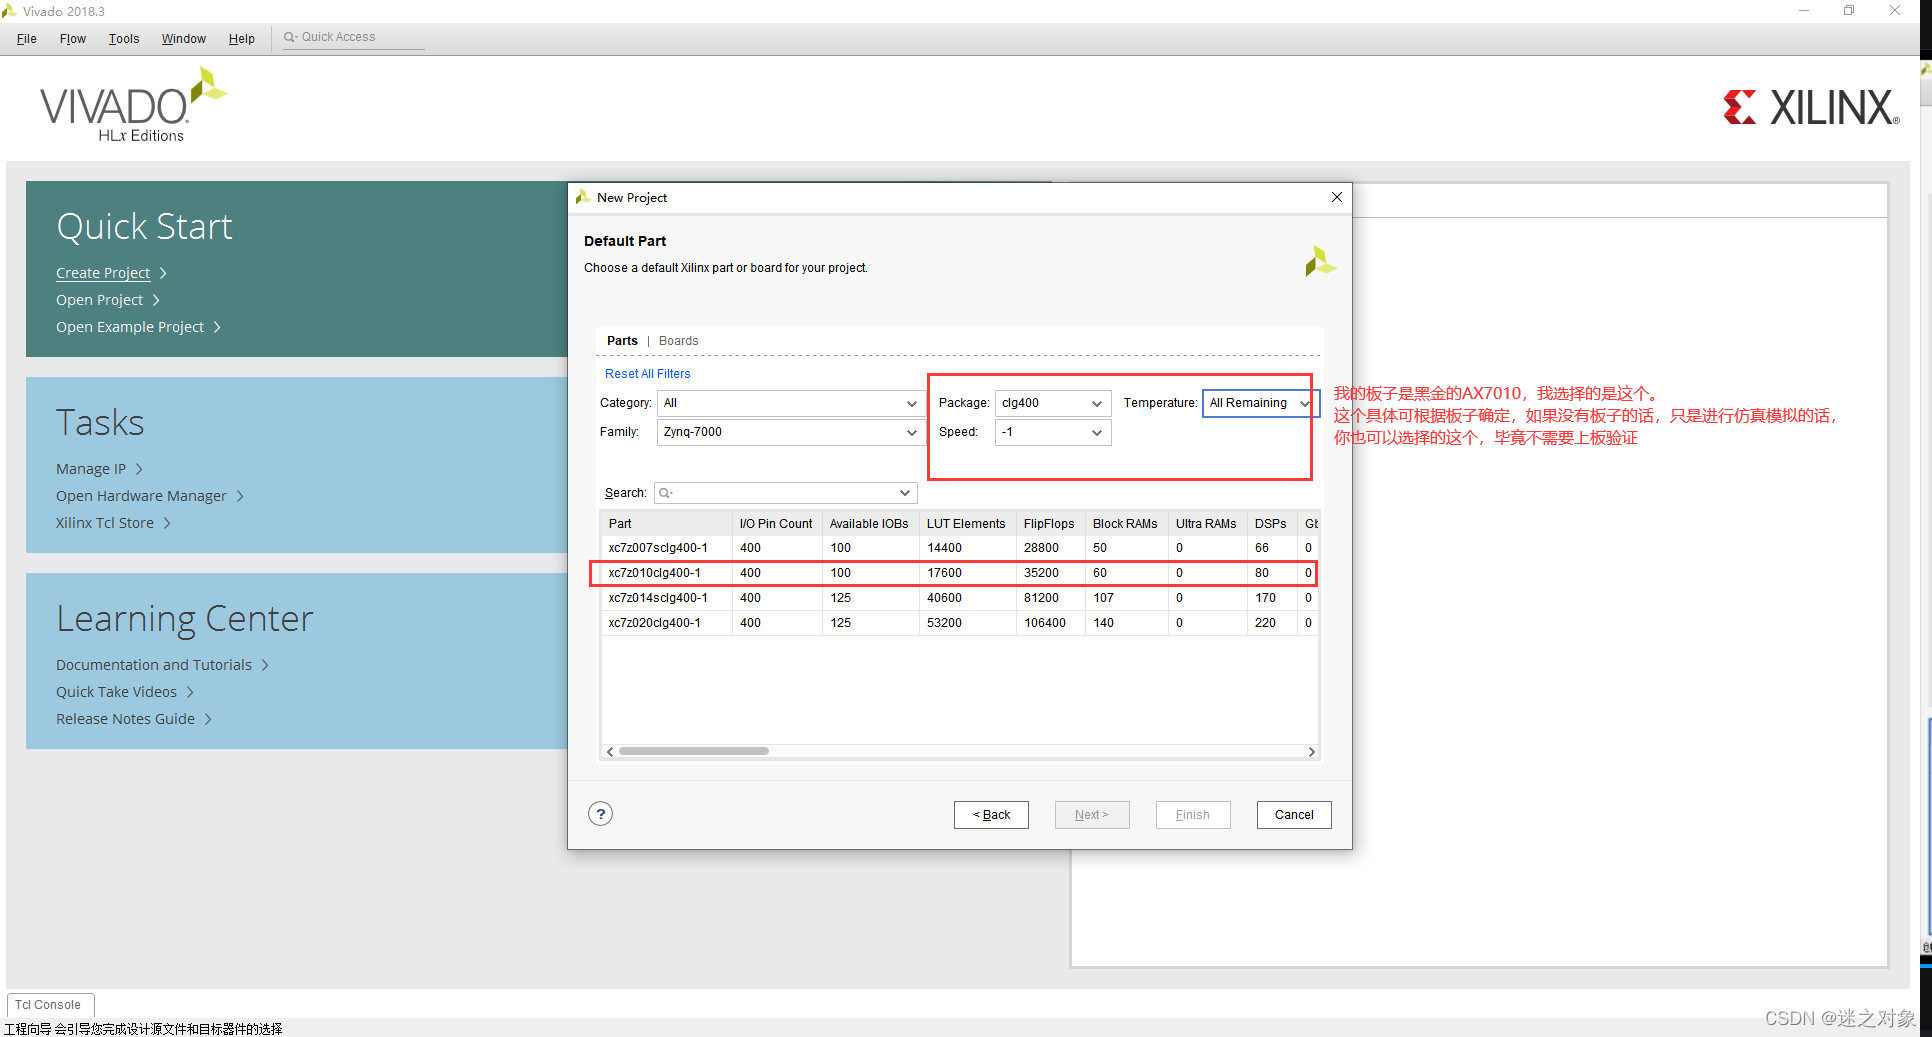Click the Cancel button
Image resolution: width=1932 pixels, height=1037 pixels.
tap(1294, 815)
